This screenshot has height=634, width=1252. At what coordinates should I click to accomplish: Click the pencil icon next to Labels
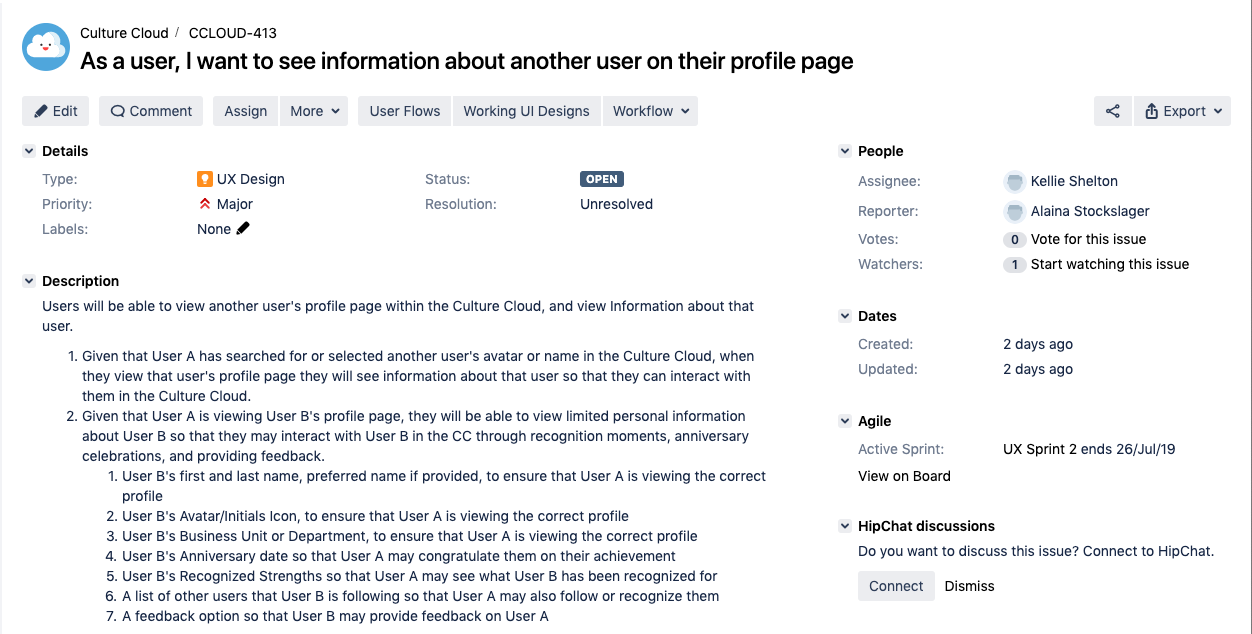243,228
